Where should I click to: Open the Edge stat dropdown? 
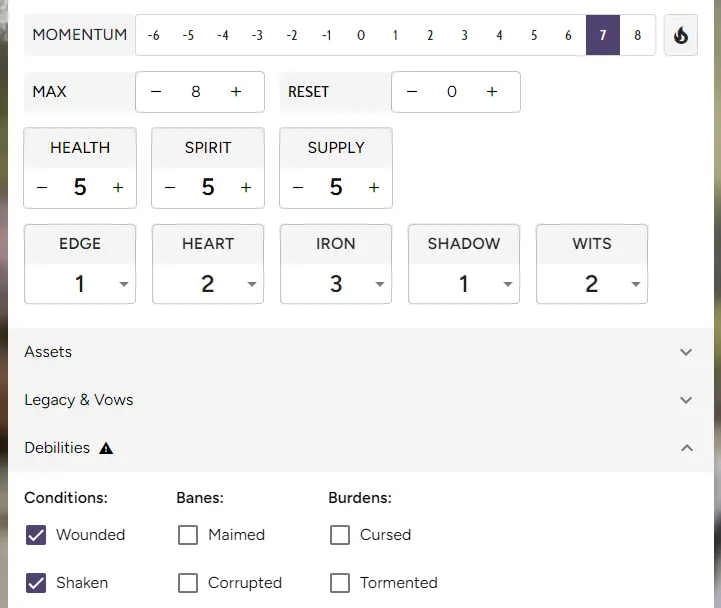[80, 284]
